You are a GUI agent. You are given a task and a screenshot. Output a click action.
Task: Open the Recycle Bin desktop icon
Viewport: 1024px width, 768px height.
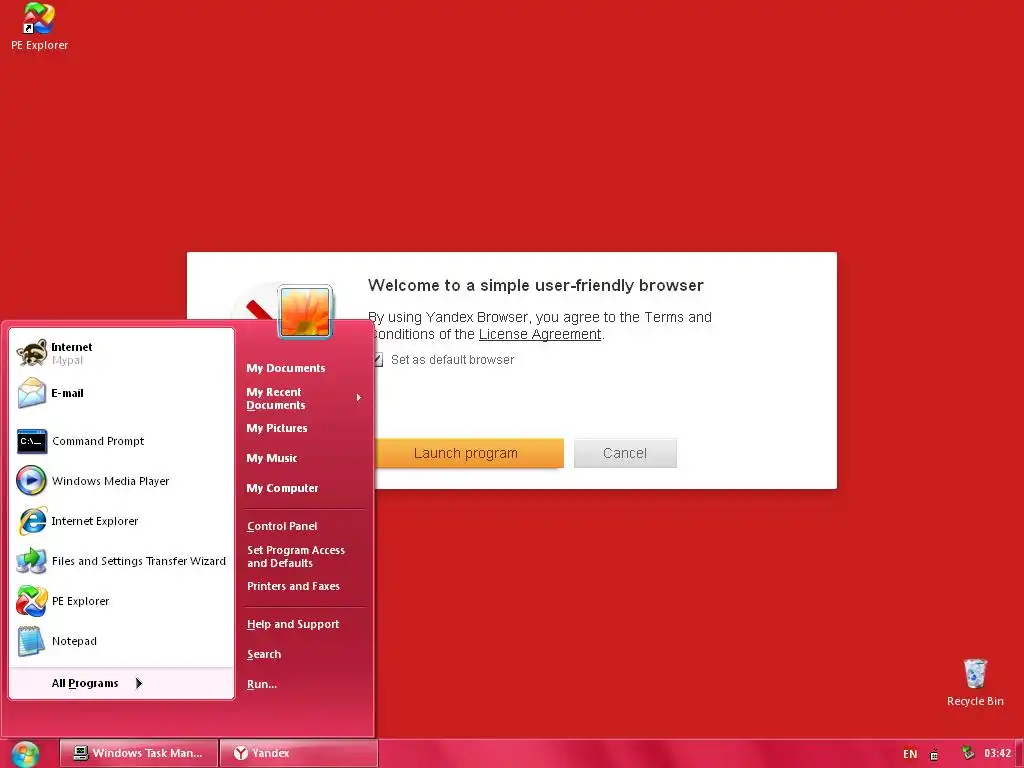click(x=974, y=673)
